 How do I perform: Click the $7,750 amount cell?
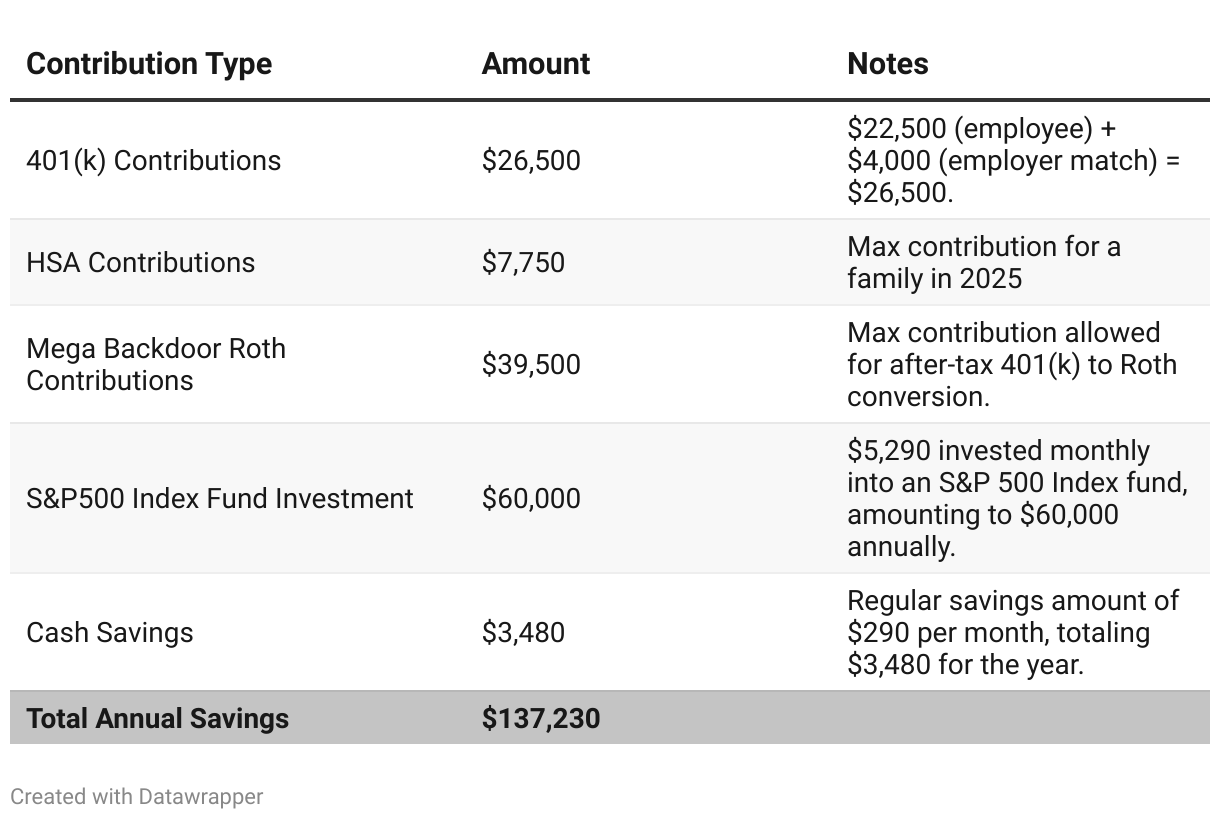[524, 263]
